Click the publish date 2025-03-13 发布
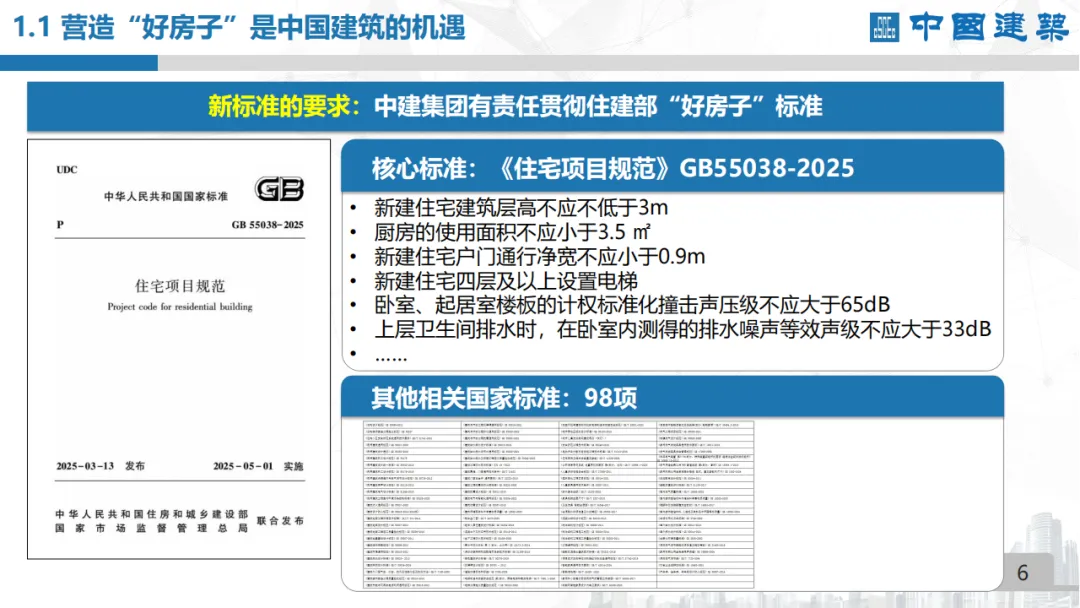 (x=101, y=466)
